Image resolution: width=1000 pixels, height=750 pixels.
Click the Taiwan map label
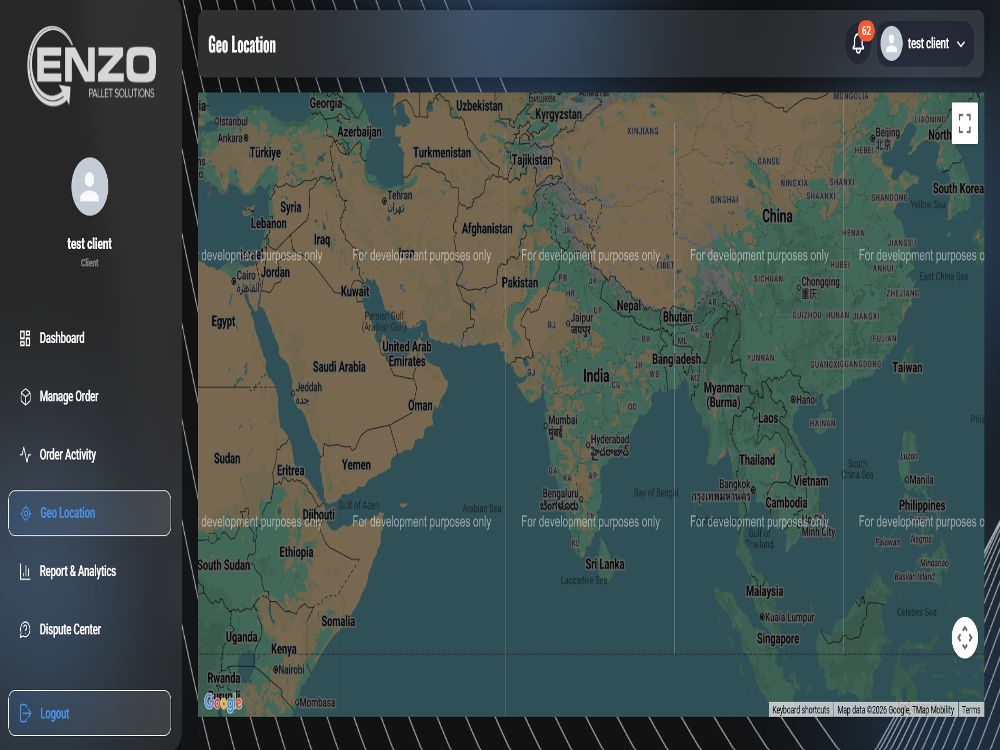coord(907,367)
